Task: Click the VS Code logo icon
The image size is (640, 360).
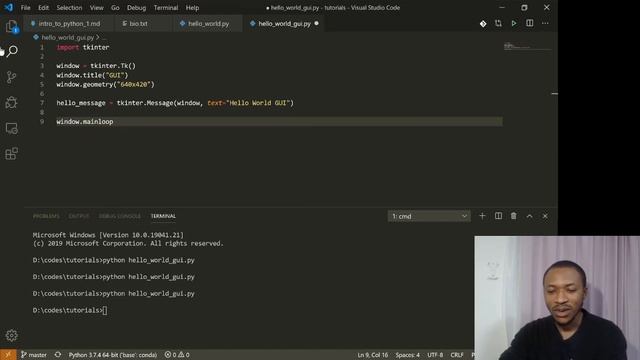Action: pyautogui.click(x=8, y=7)
